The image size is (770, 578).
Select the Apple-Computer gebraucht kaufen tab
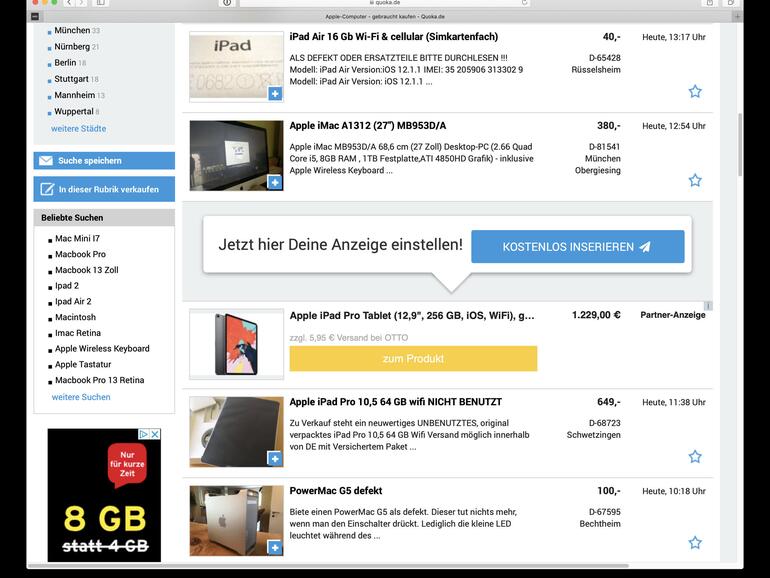coord(385,17)
